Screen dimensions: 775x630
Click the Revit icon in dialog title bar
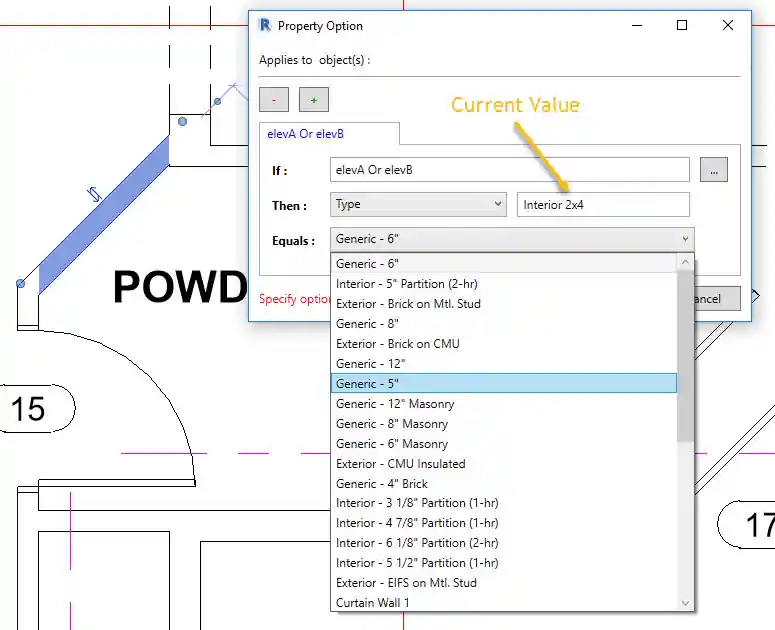click(265, 26)
